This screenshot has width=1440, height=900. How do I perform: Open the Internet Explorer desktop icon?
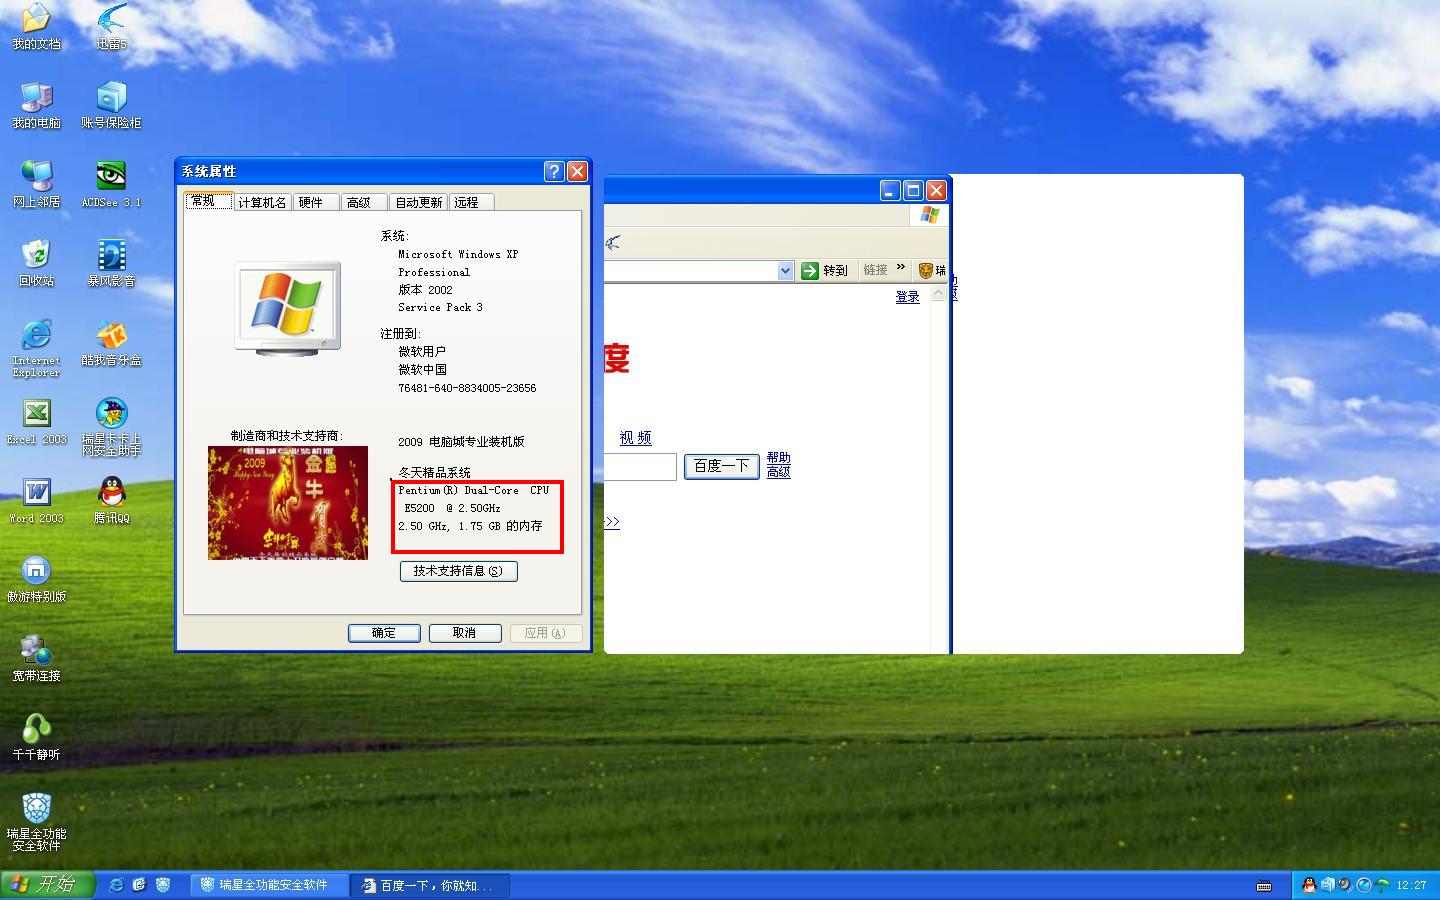point(36,348)
